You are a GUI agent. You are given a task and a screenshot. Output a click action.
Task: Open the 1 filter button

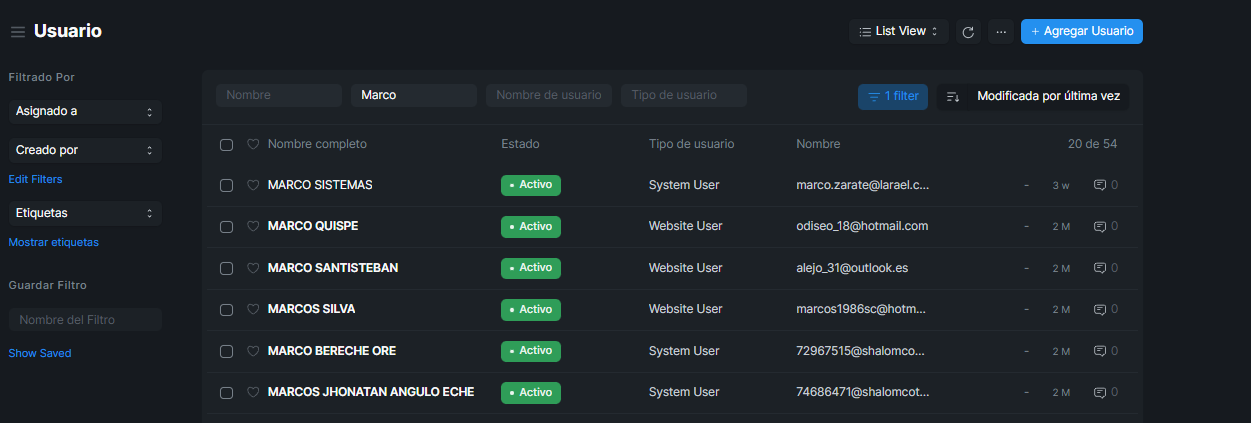[x=892, y=97]
